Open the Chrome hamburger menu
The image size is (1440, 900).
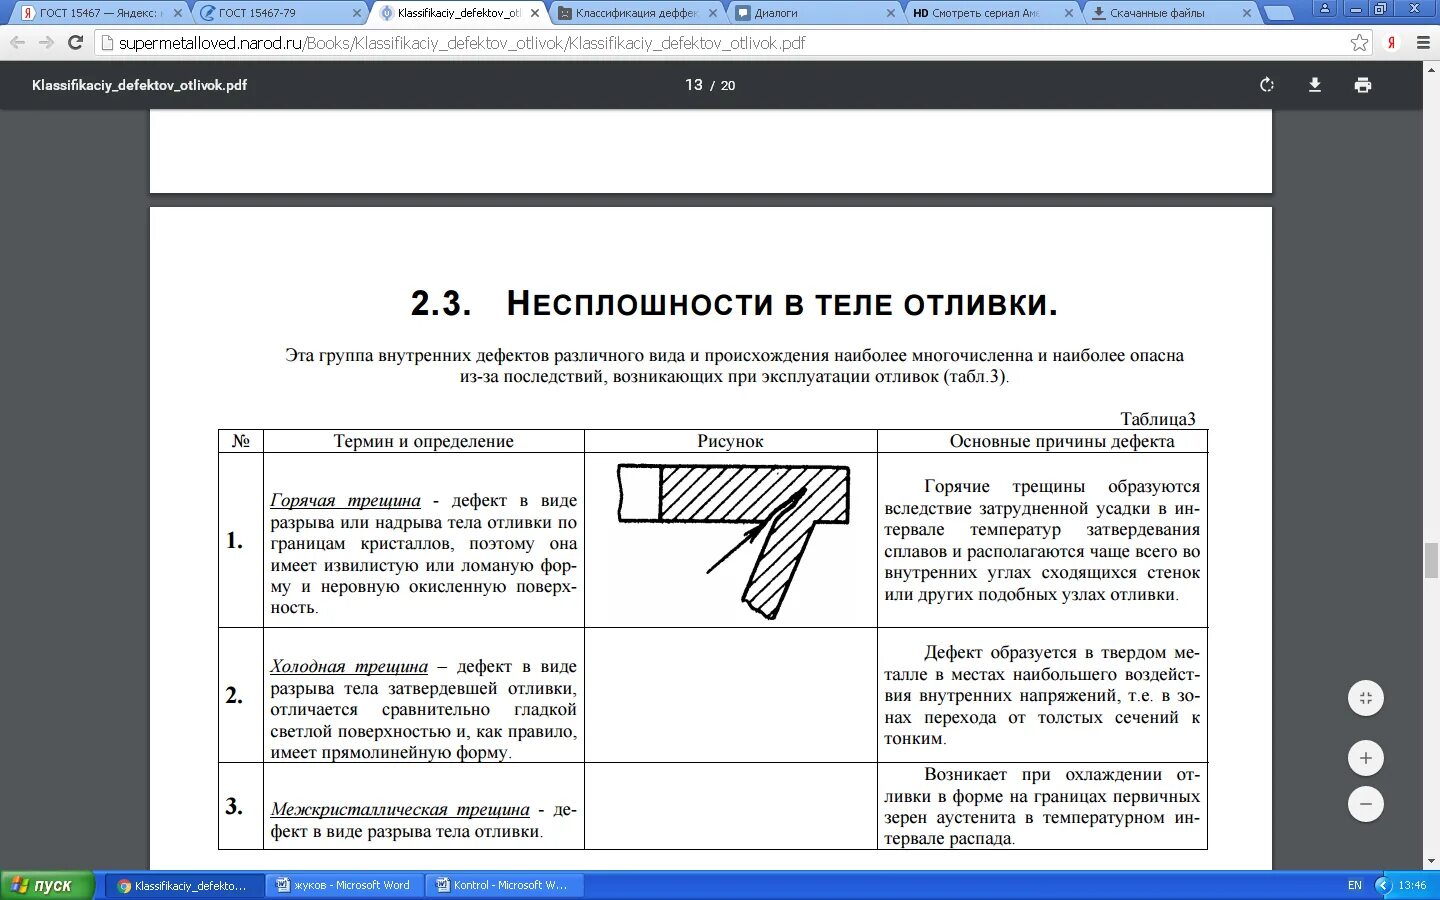[x=1423, y=43]
